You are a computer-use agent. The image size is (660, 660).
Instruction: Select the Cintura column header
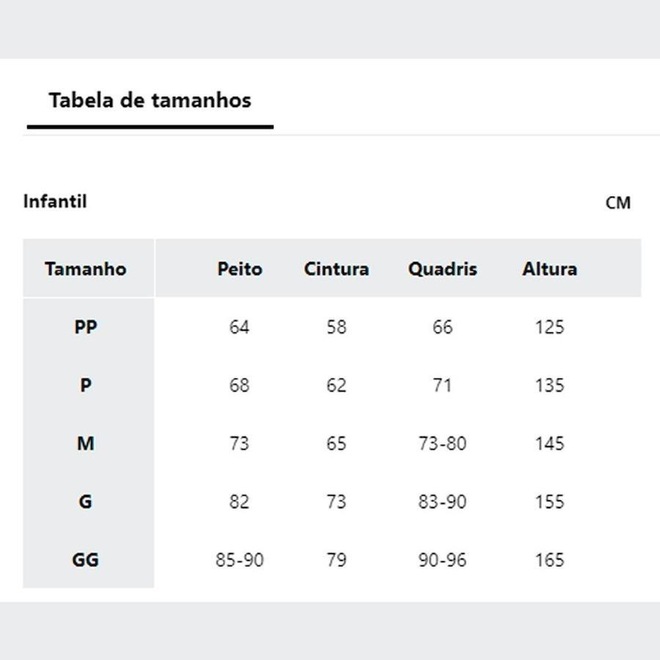tap(336, 269)
